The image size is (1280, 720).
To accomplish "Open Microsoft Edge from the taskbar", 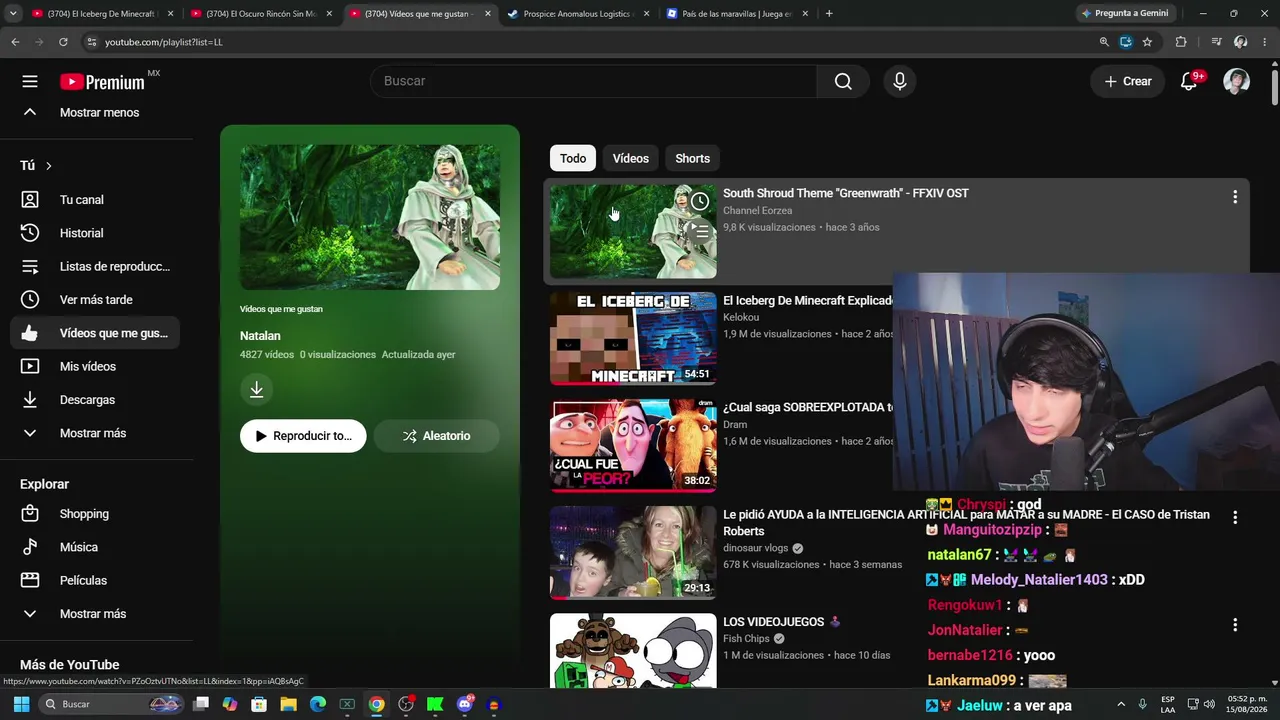I will point(318,704).
